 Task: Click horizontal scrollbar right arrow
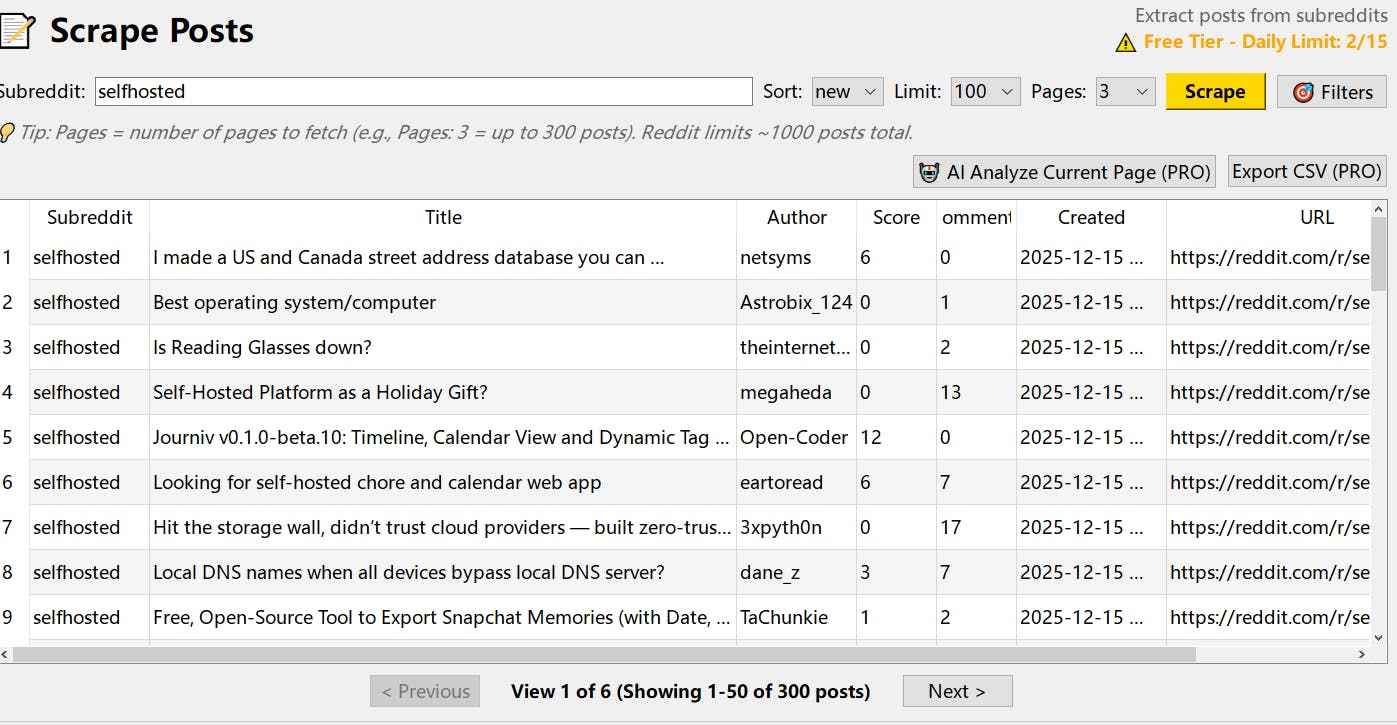pyautogui.click(x=1362, y=654)
